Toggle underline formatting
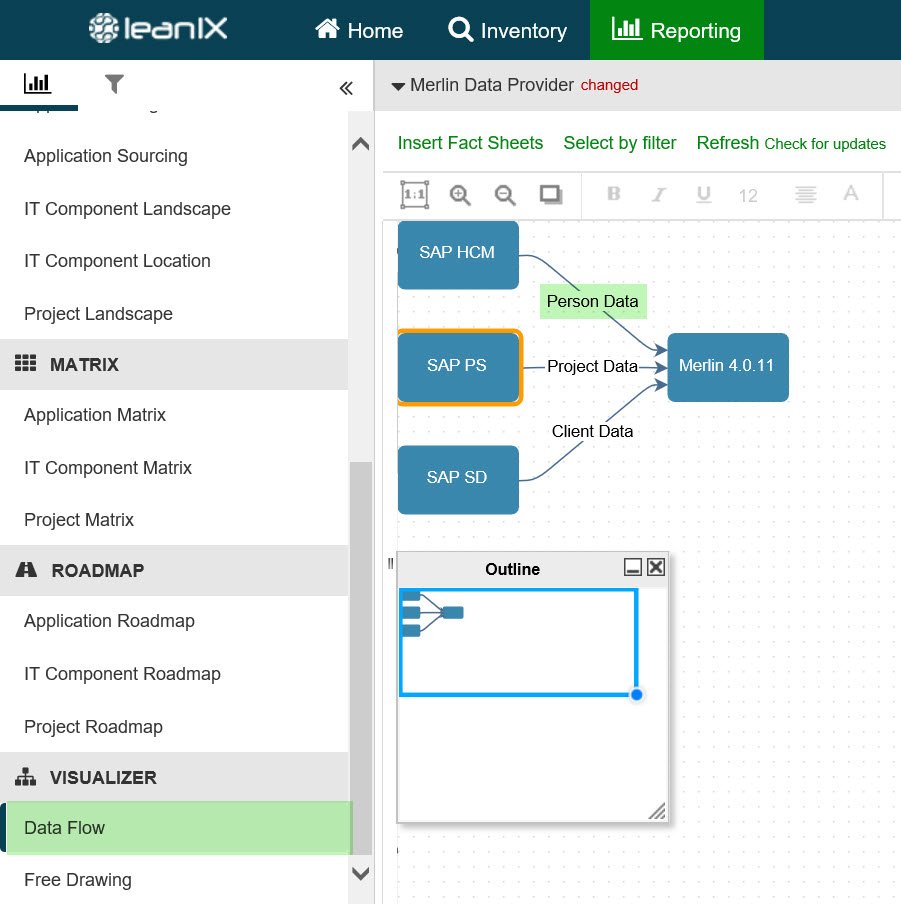 pyautogui.click(x=703, y=194)
